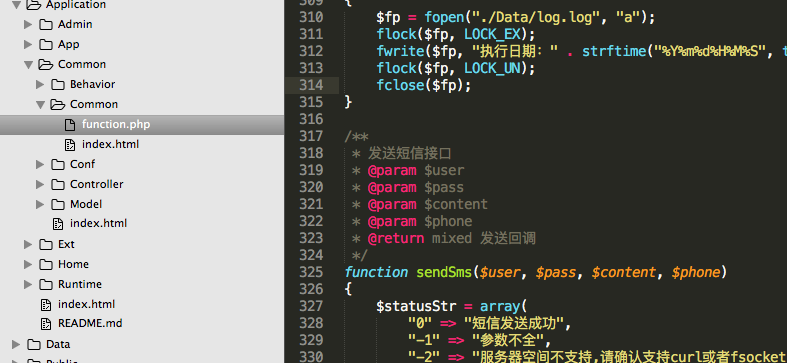Select the Data folder label

[x=58, y=344]
